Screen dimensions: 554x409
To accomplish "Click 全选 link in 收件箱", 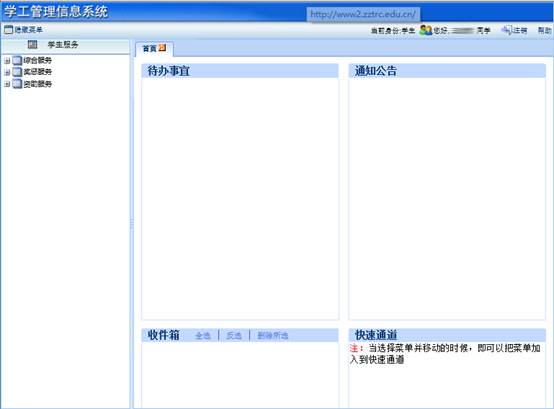I will pyautogui.click(x=203, y=336).
